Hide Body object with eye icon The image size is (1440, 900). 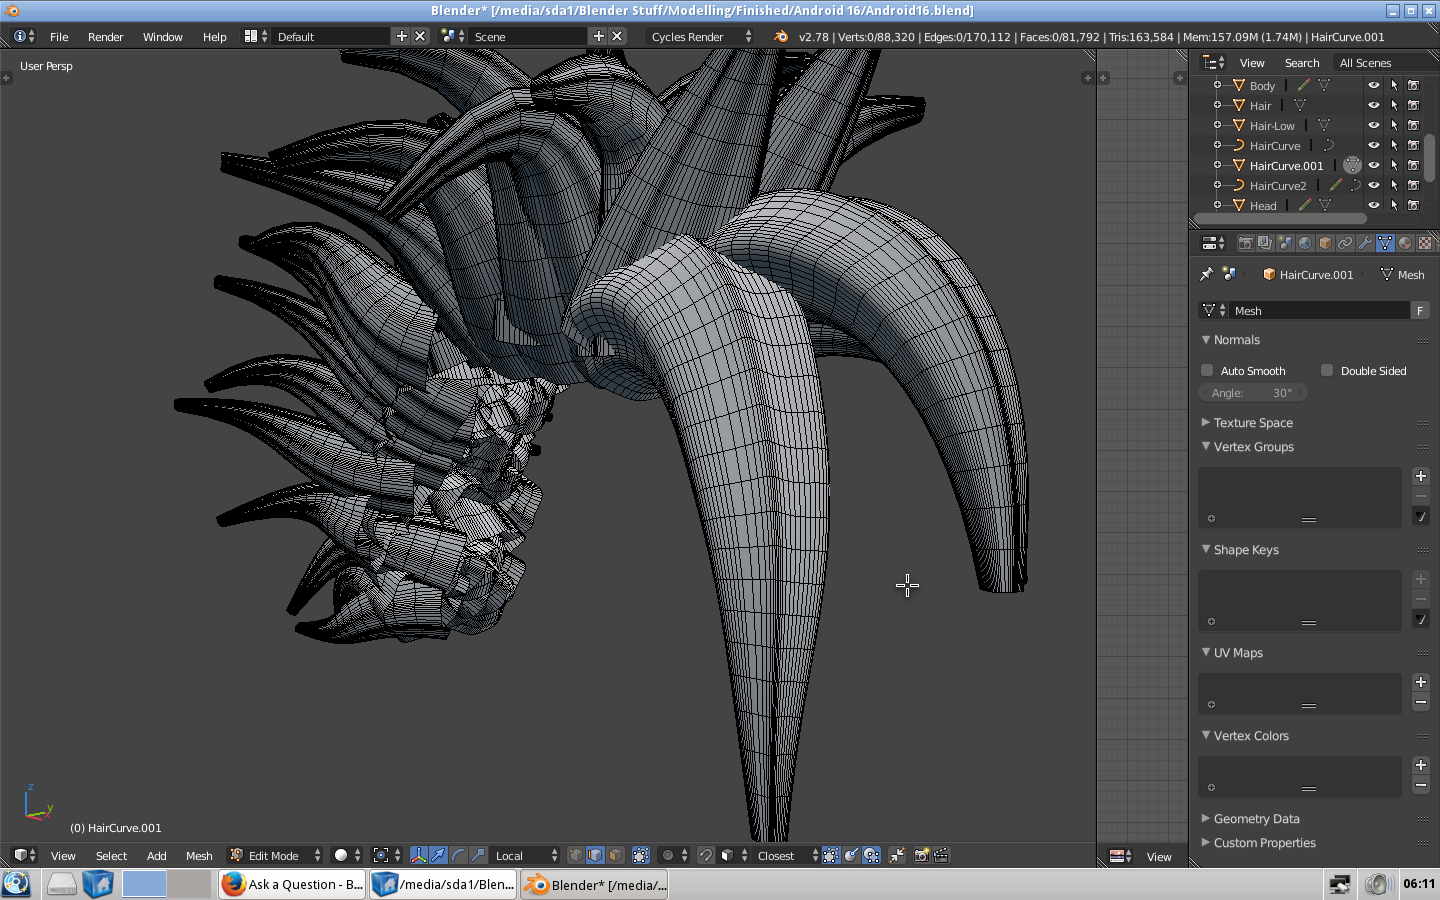point(1373,85)
